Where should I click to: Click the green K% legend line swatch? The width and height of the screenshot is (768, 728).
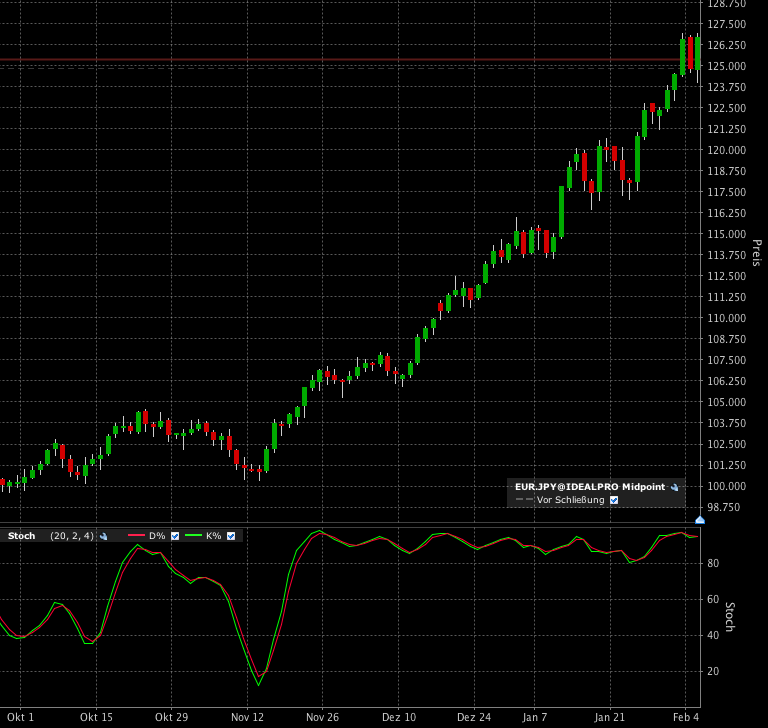tap(193, 536)
